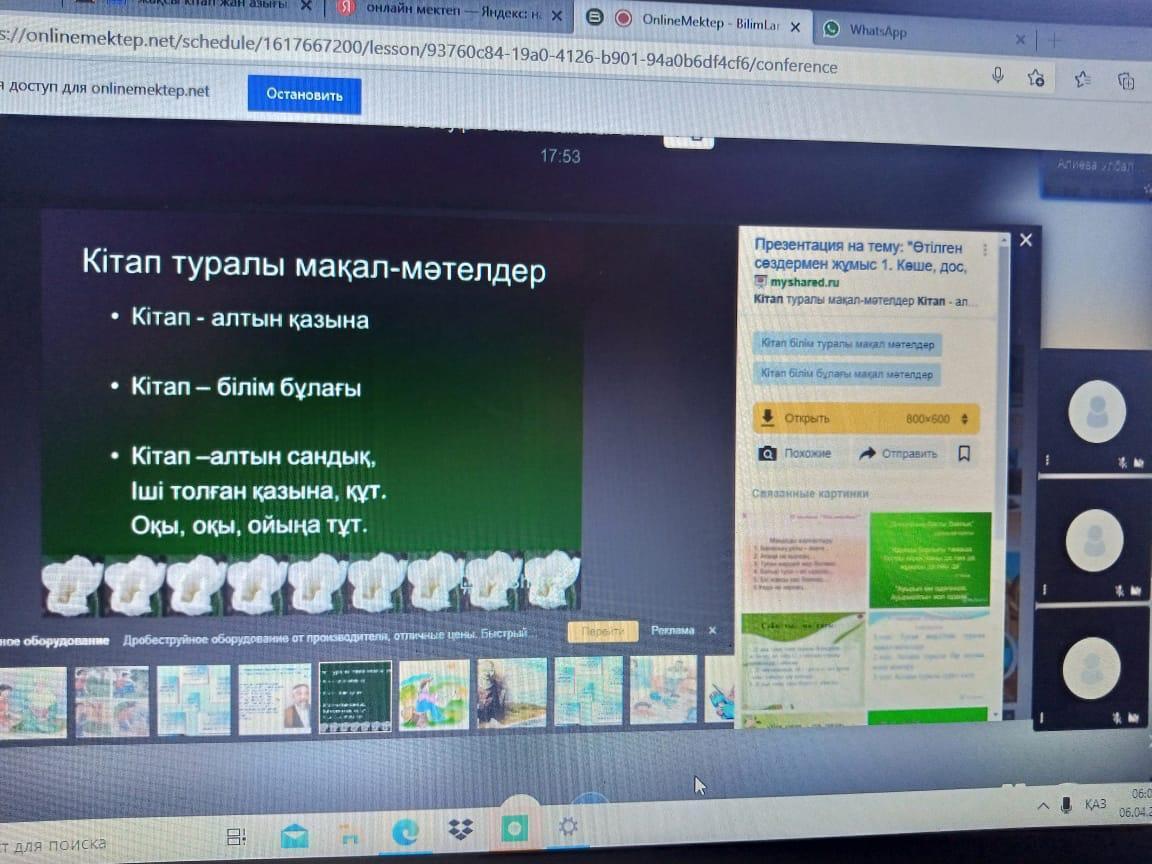Click the bookmark icon in the image panel
The width and height of the screenshot is (1152, 864).
[964, 454]
